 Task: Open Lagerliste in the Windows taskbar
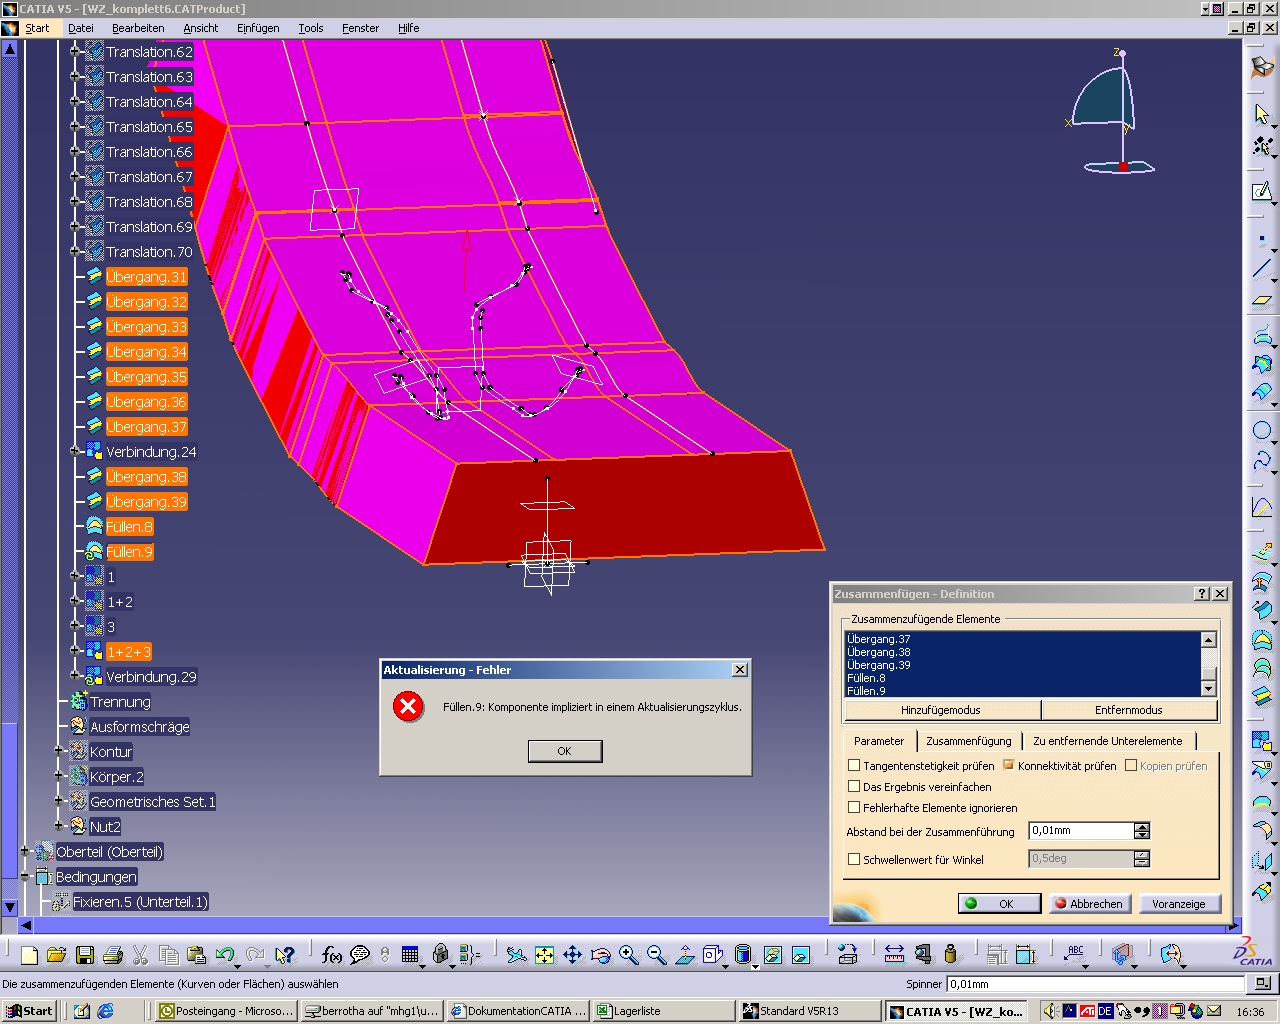coord(664,1011)
